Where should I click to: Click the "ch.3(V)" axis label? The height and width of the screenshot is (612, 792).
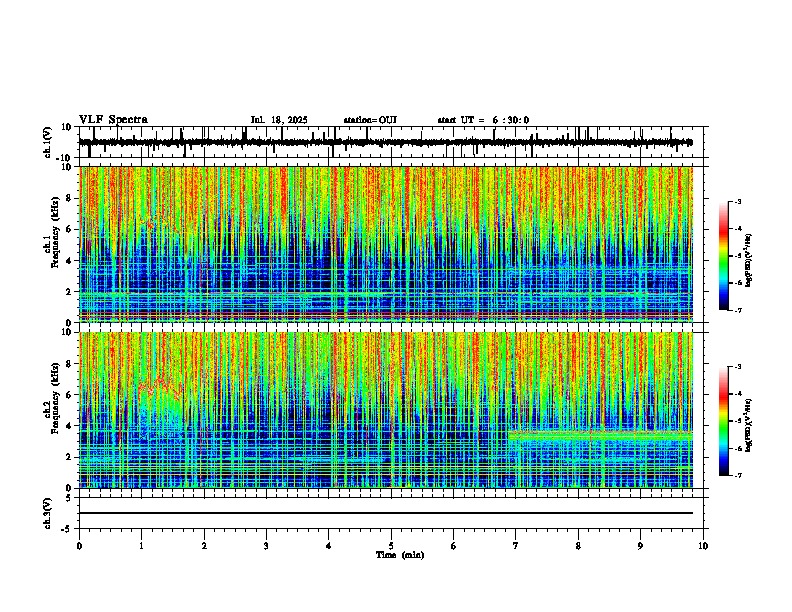(x=48, y=513)
